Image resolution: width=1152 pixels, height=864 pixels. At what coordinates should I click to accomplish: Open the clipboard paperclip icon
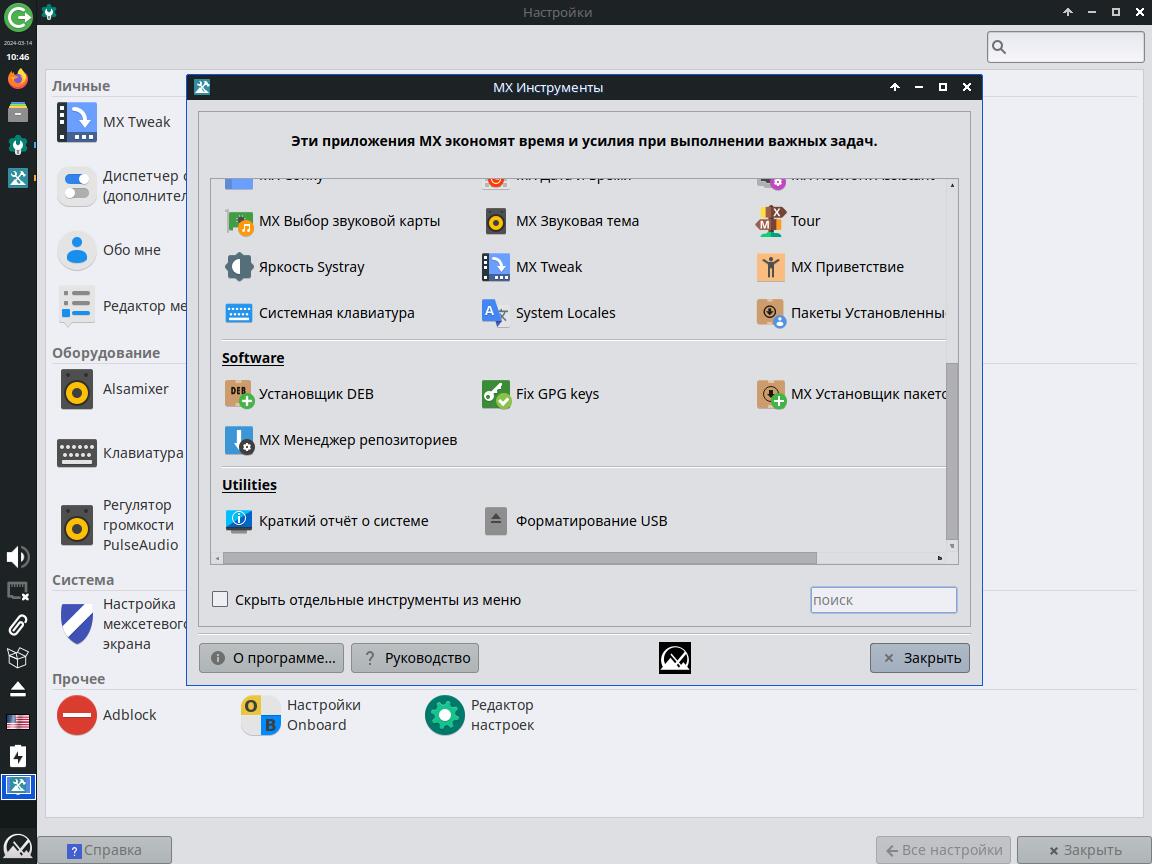[18, 624]
